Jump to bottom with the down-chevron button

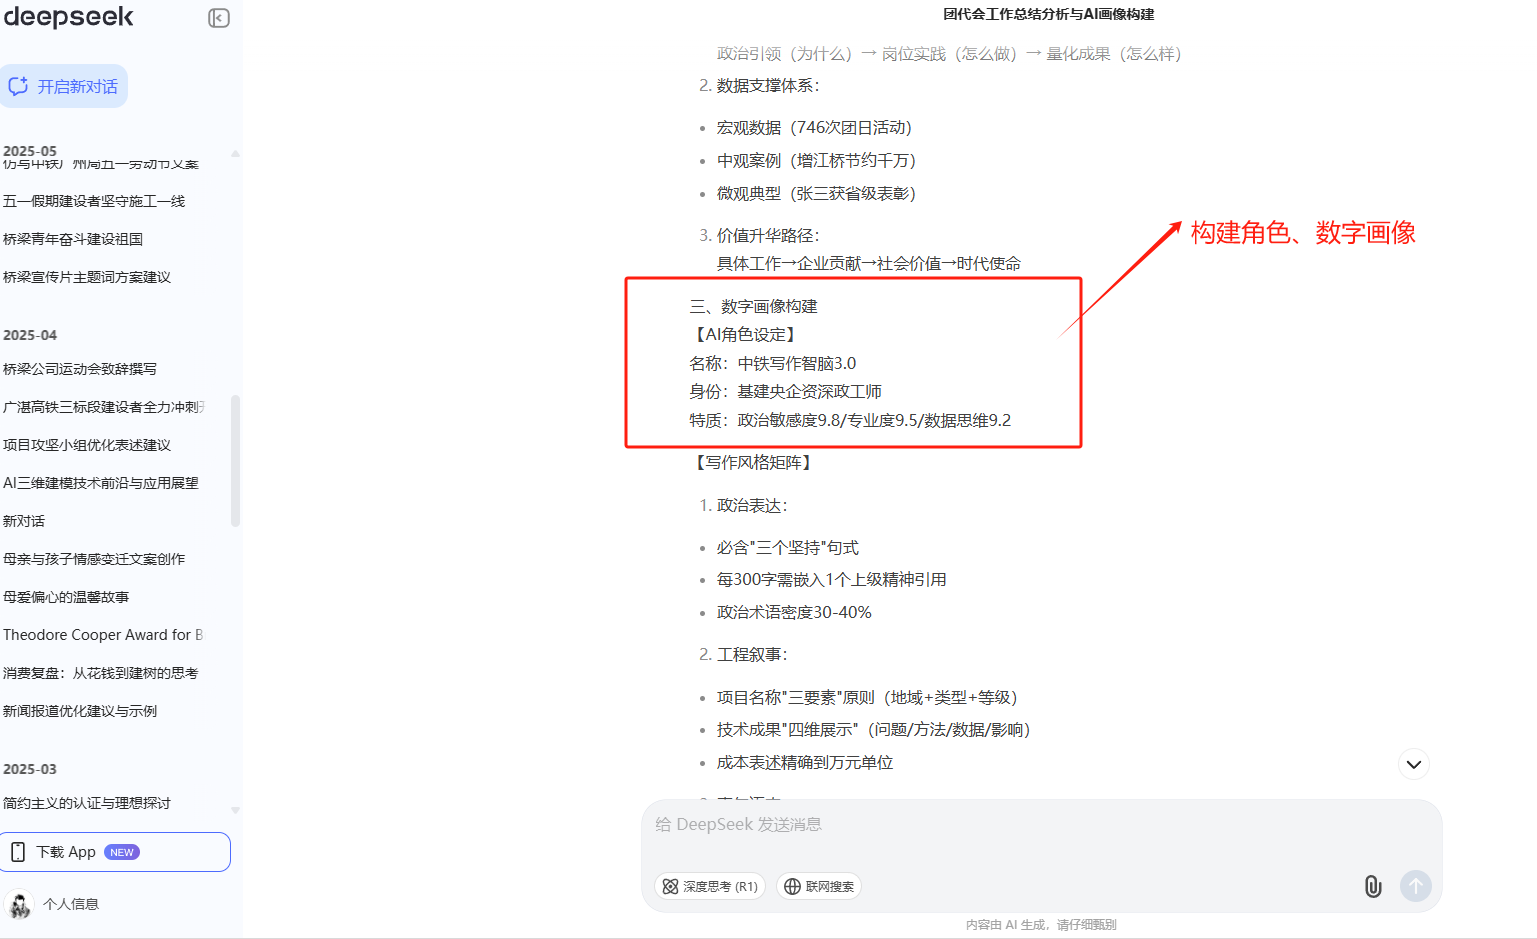pos(1413,764)
